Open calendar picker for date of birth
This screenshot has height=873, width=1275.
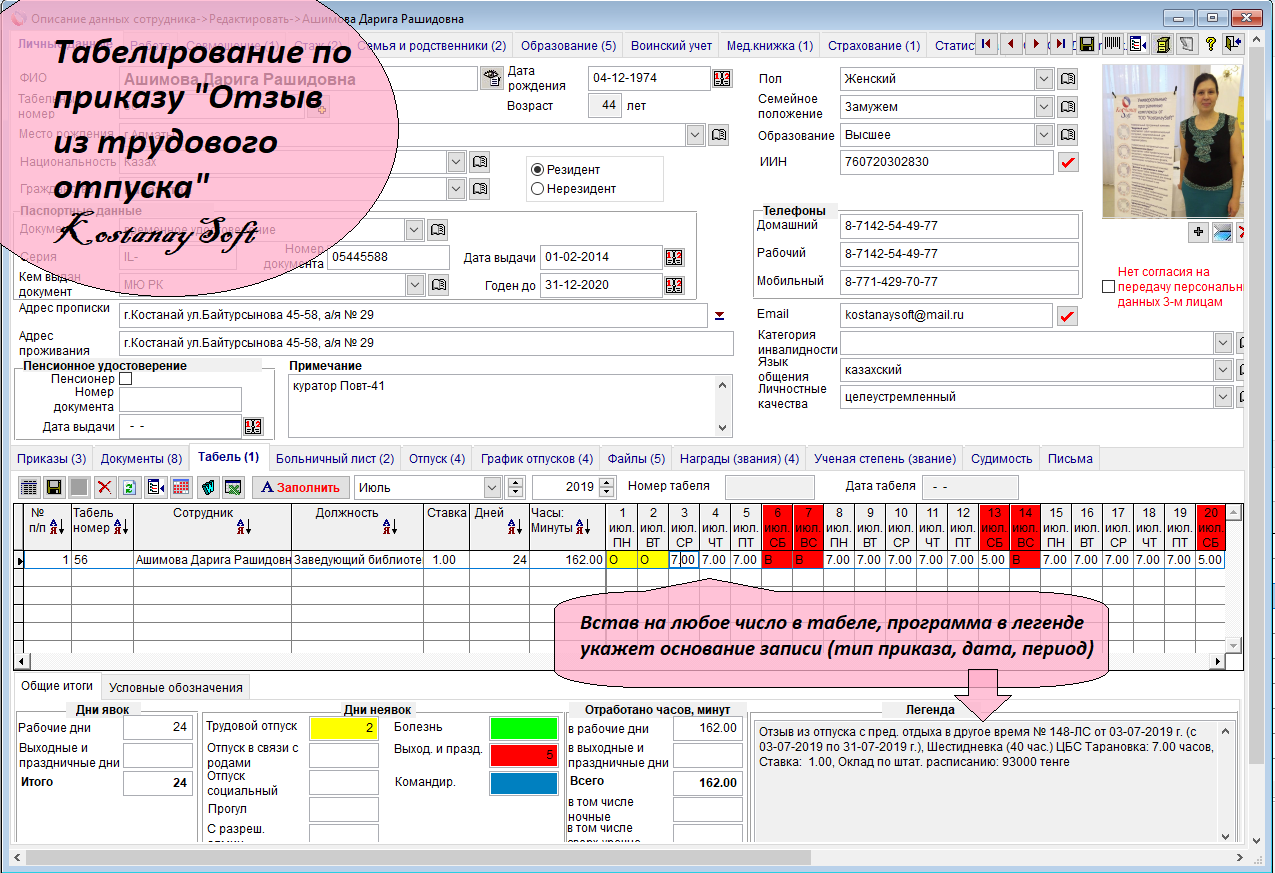point(722,79)
